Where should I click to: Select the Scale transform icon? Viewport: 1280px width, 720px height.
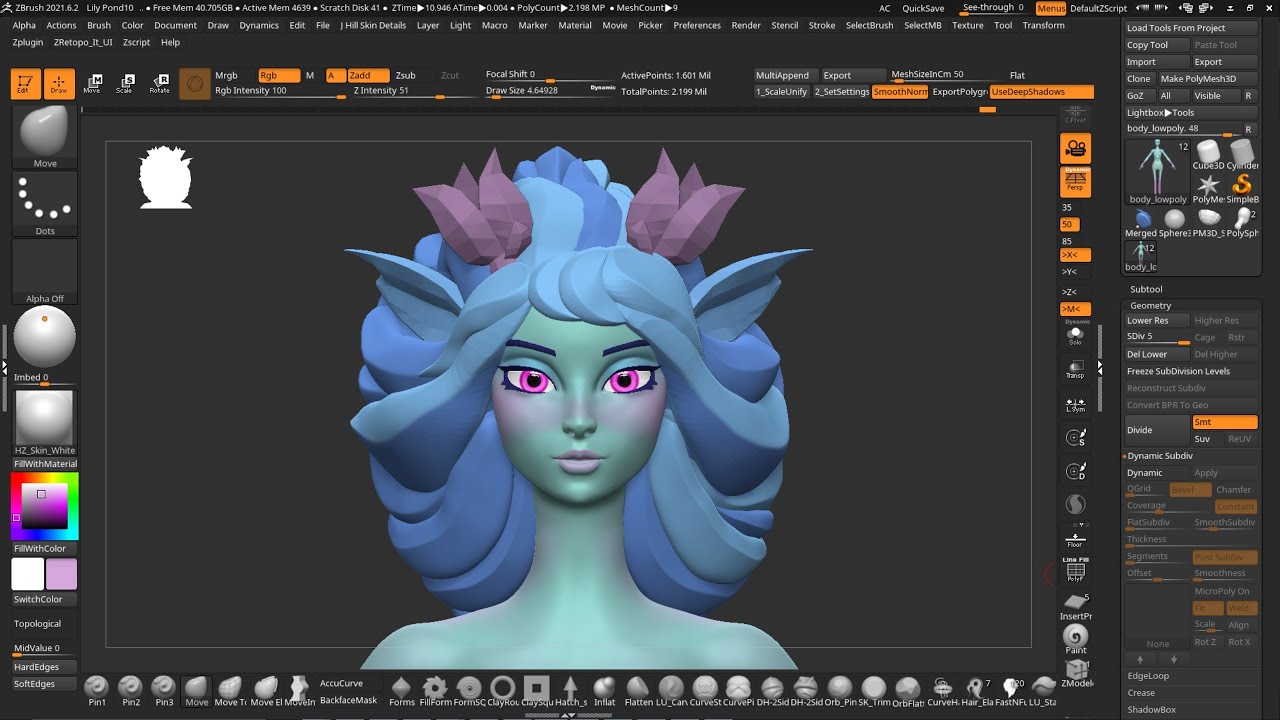[x=125, y=84]
